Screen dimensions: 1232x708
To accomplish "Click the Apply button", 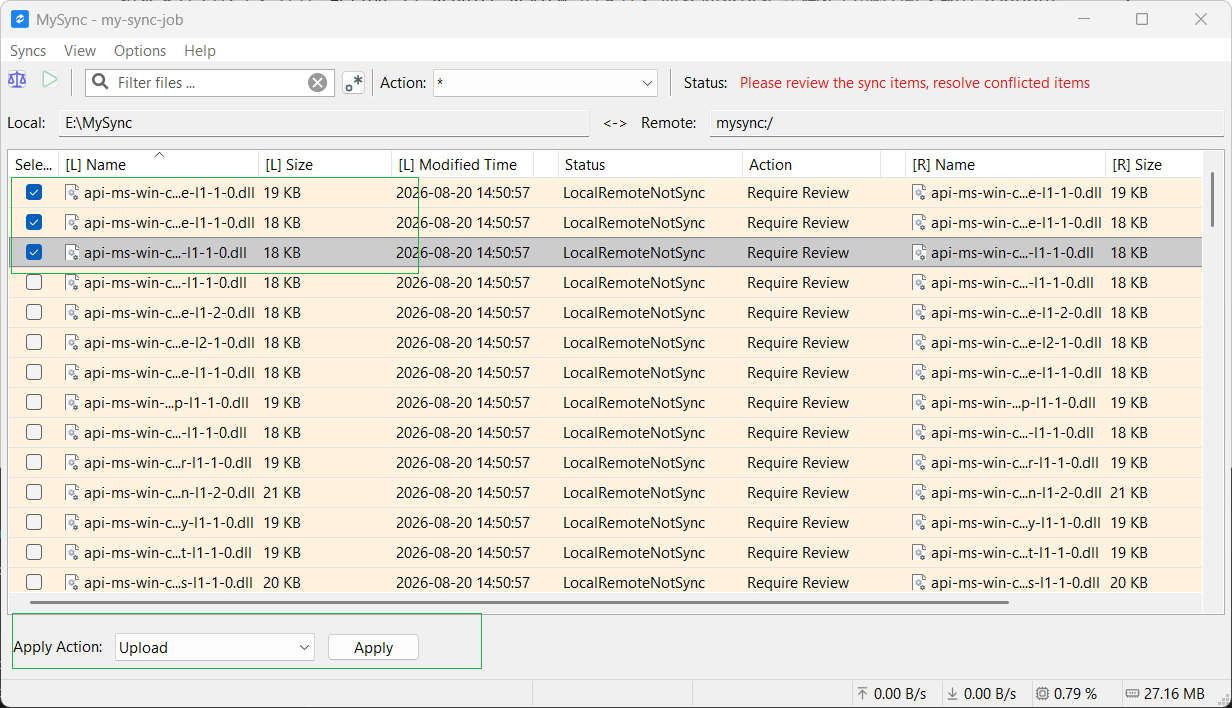I will coord(373,648).
